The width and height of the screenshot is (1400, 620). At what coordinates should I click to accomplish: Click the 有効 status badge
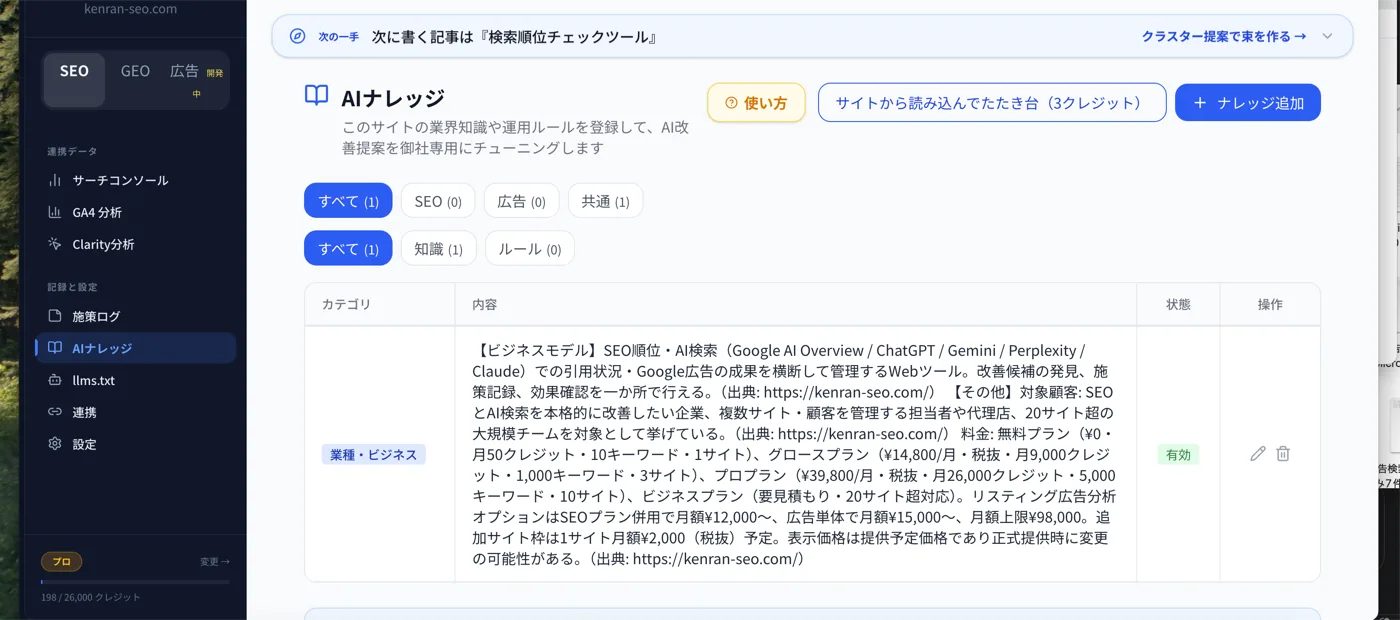point(1178,454)
